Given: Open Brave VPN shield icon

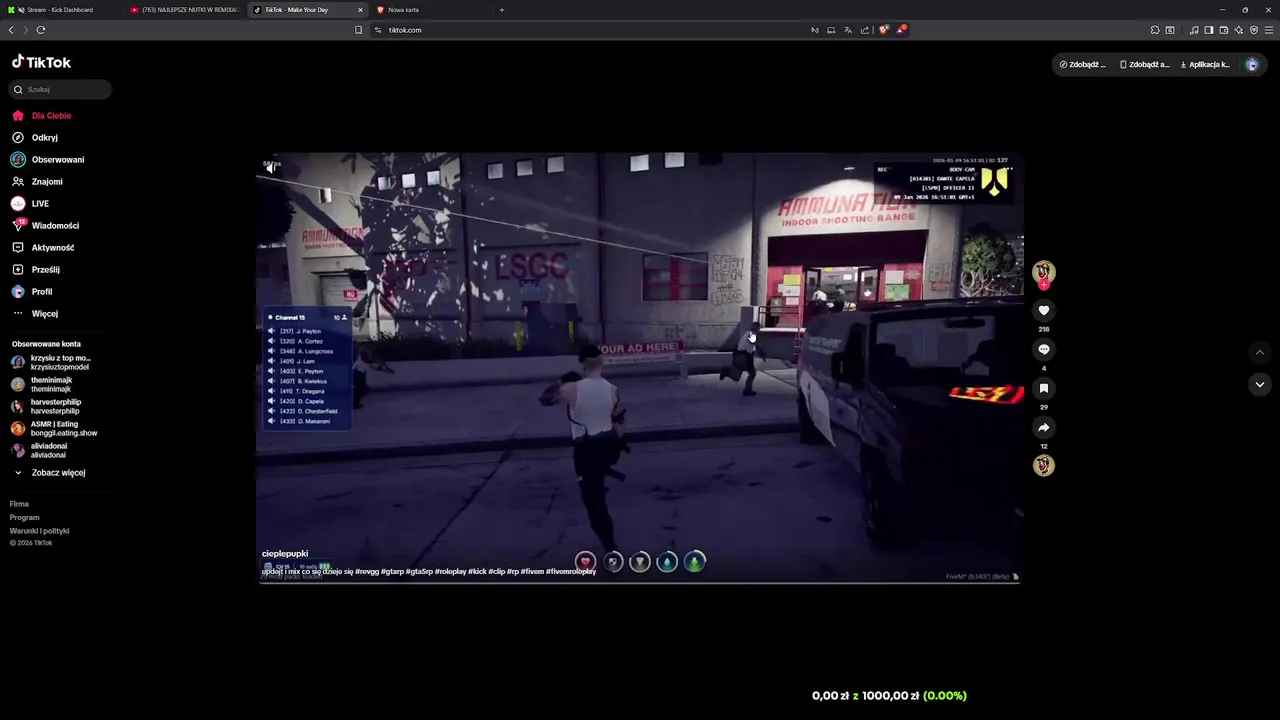Looking at the screenshot, I should (x=1254, y=30).
